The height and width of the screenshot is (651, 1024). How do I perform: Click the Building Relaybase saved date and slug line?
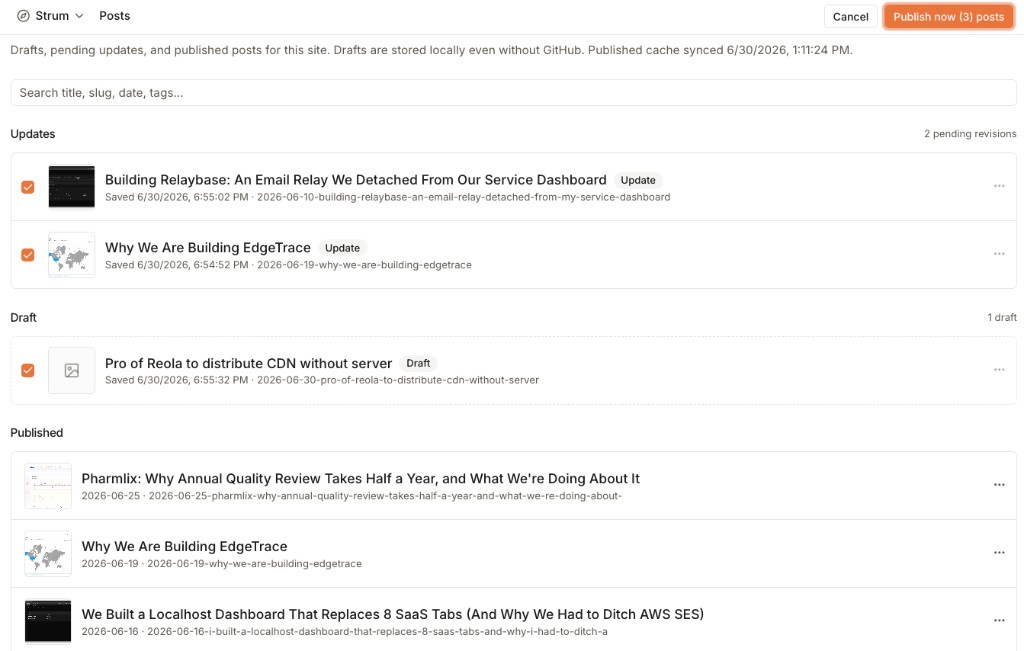pos(387,197)
